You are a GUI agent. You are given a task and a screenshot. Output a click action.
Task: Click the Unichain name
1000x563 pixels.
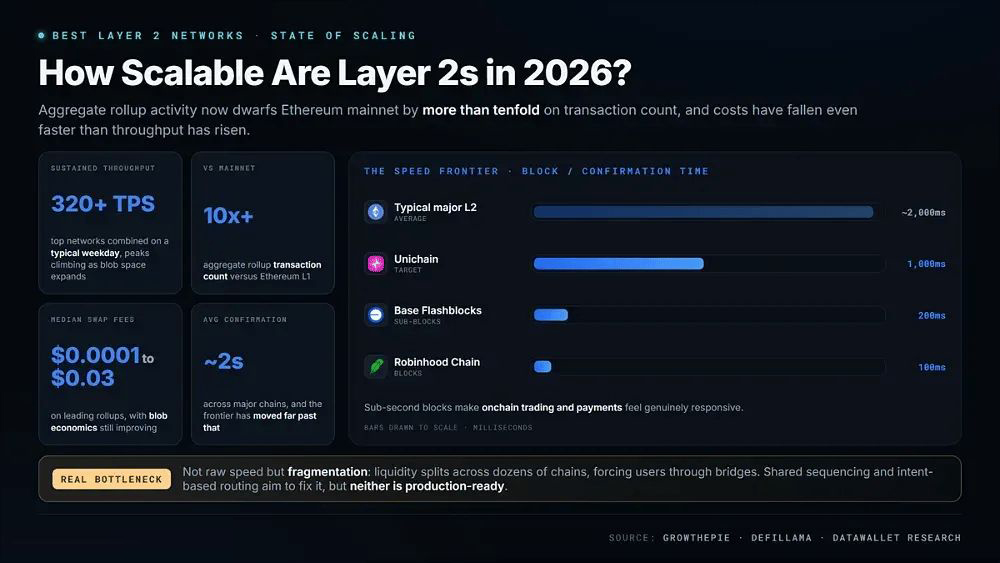point(416,259)
